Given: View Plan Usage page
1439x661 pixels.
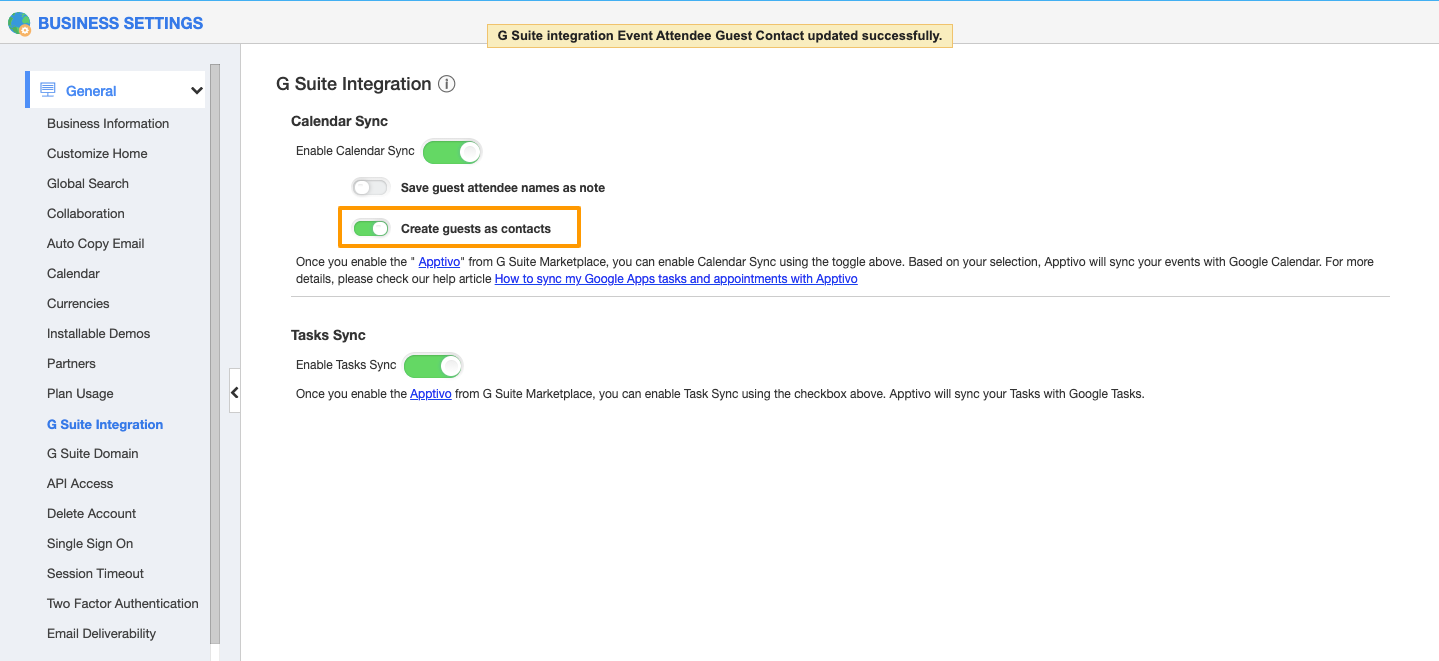Looking at the screenshot, I should (80, 393).
